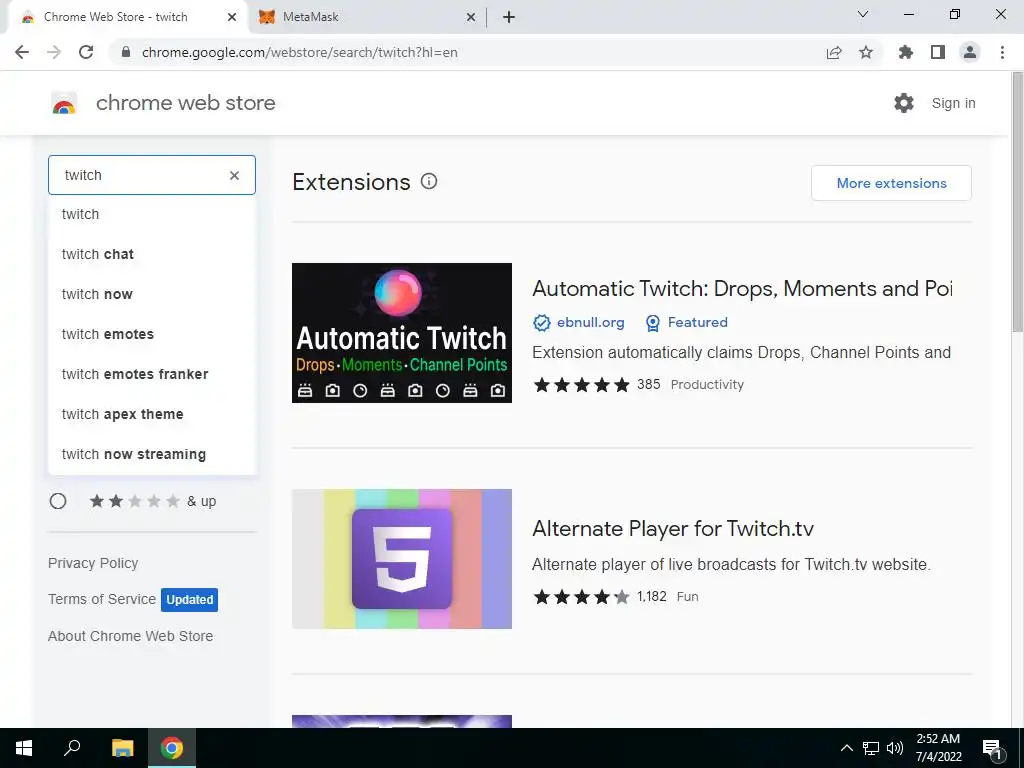Open the Extensions puzzle-piece menu
Image resolution: width=1024 pixels, height=768 pixels.
[906, 52]
